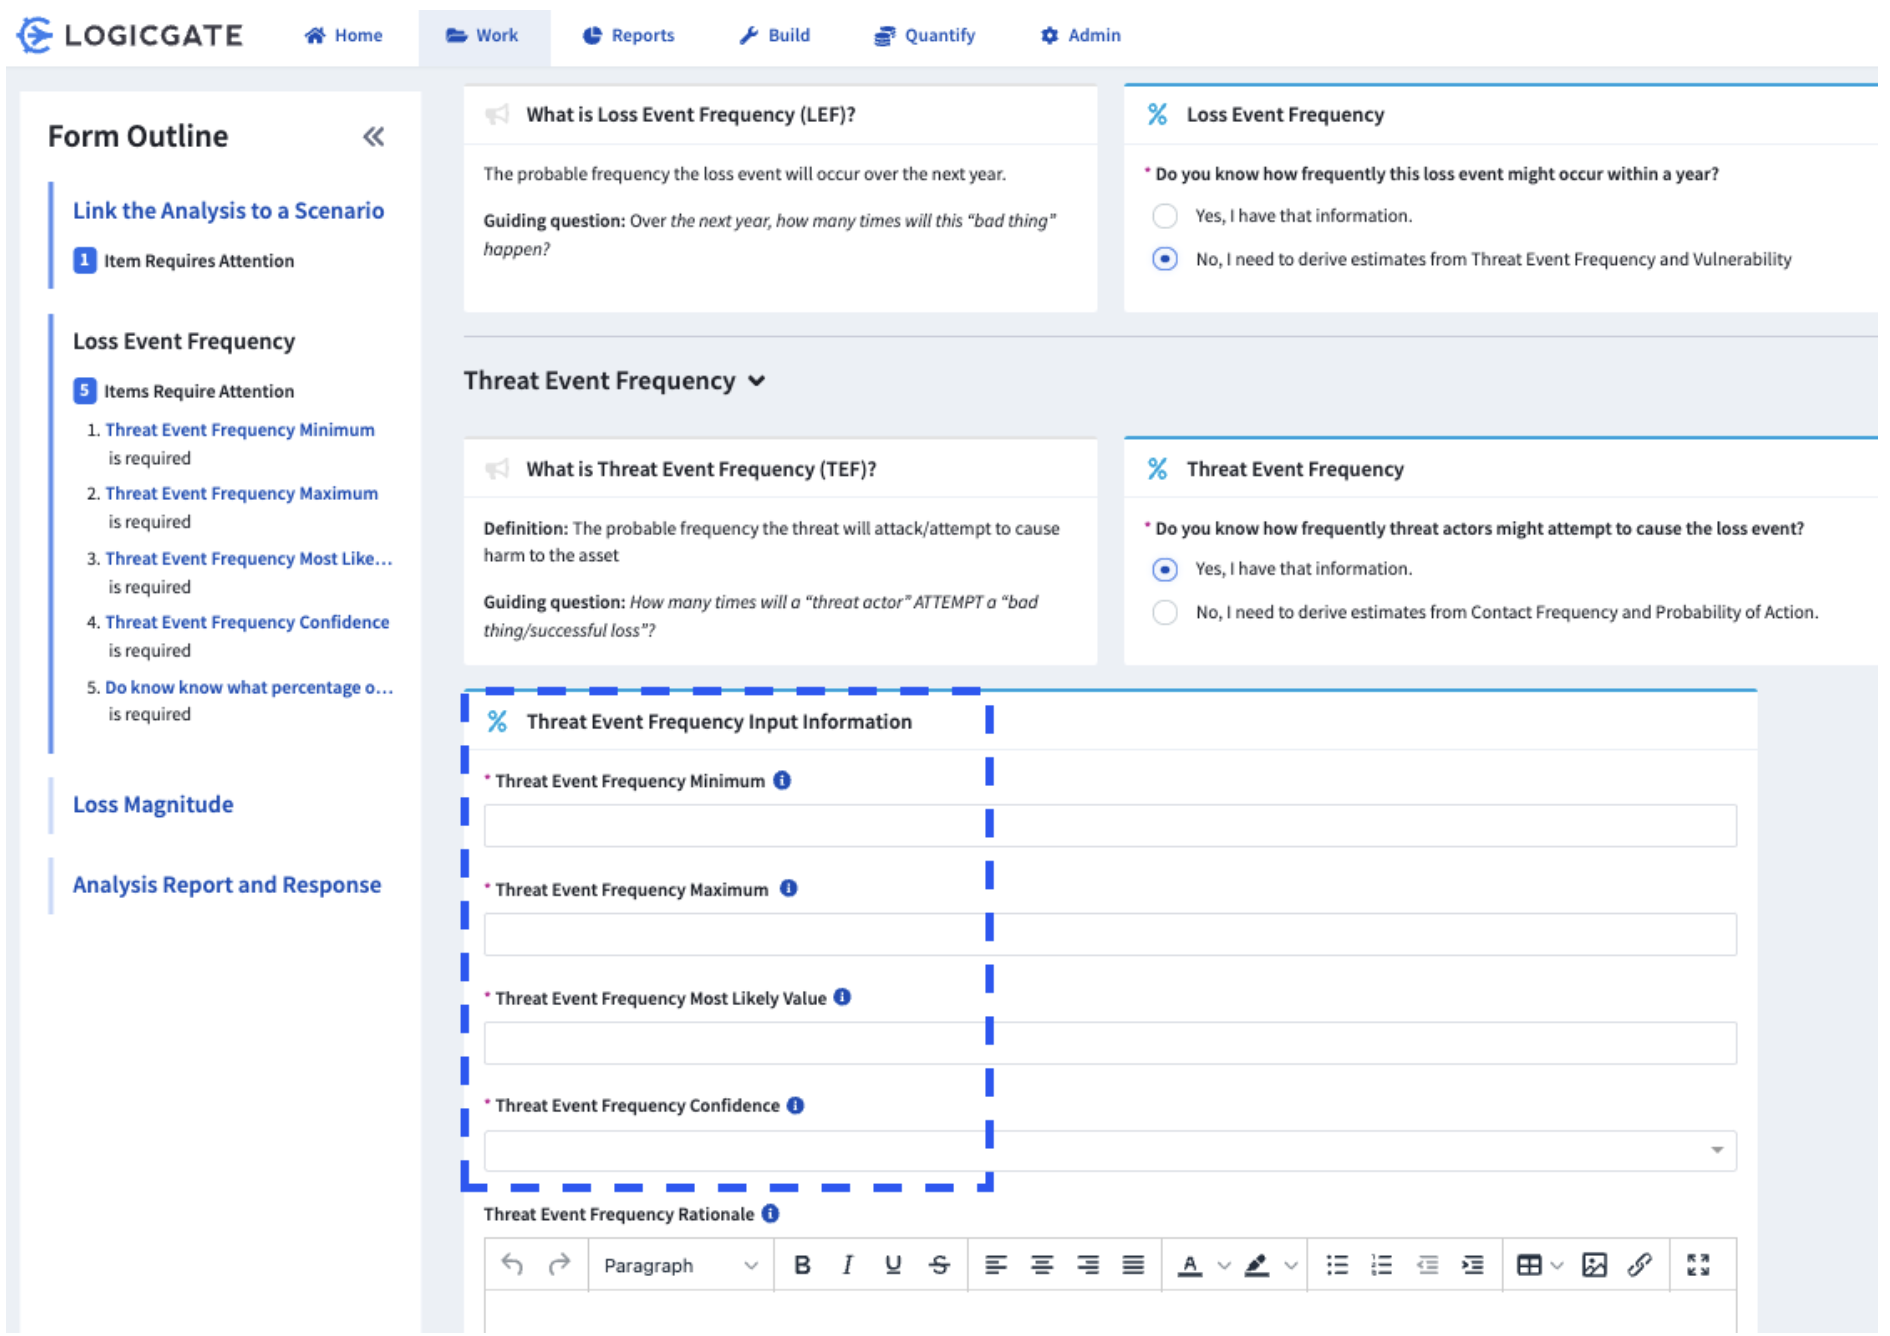The image size is (1890, 1336).
Task: Align text left in editor
Action: (x=996, y=1265)
